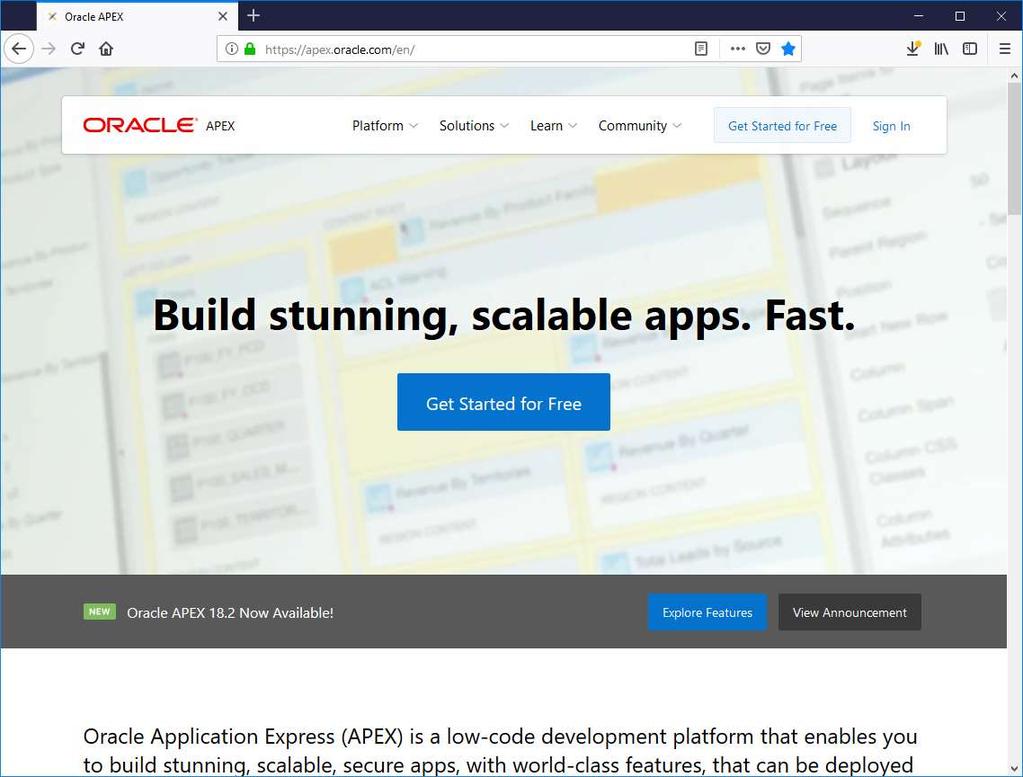Click the View Announcement button
The image size is (1023, 777).
pos(849,612)
